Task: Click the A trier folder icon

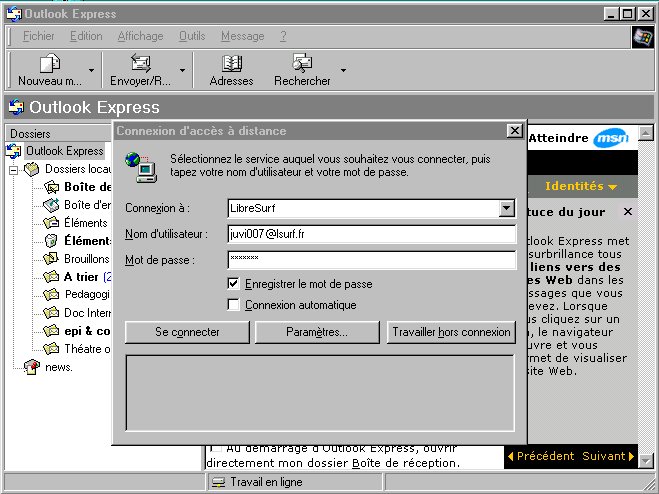Action: click(51, 277)
